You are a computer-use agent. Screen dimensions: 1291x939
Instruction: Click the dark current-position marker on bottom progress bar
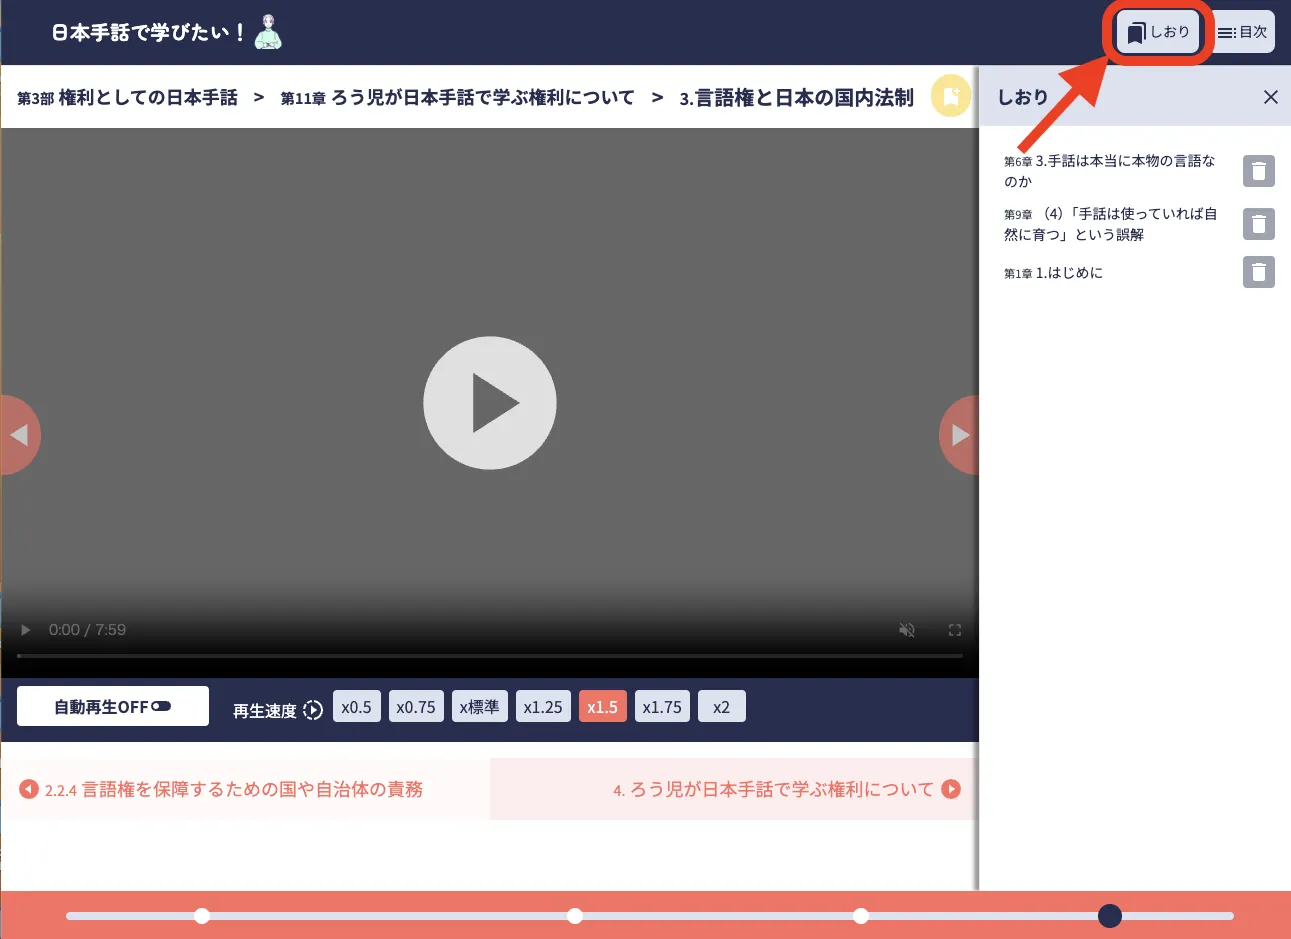1109,916
